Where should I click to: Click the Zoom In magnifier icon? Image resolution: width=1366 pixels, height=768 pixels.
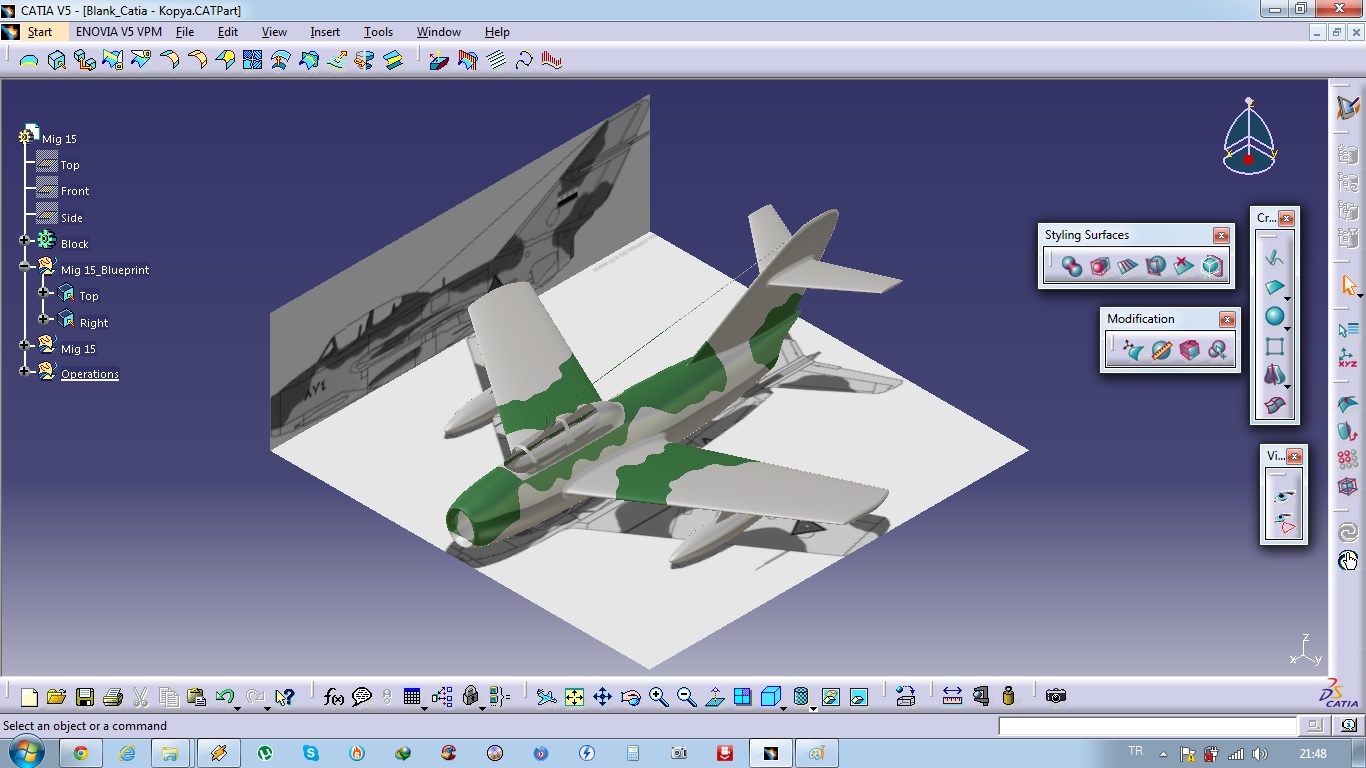pyautogui.click(x=658, y=697)
